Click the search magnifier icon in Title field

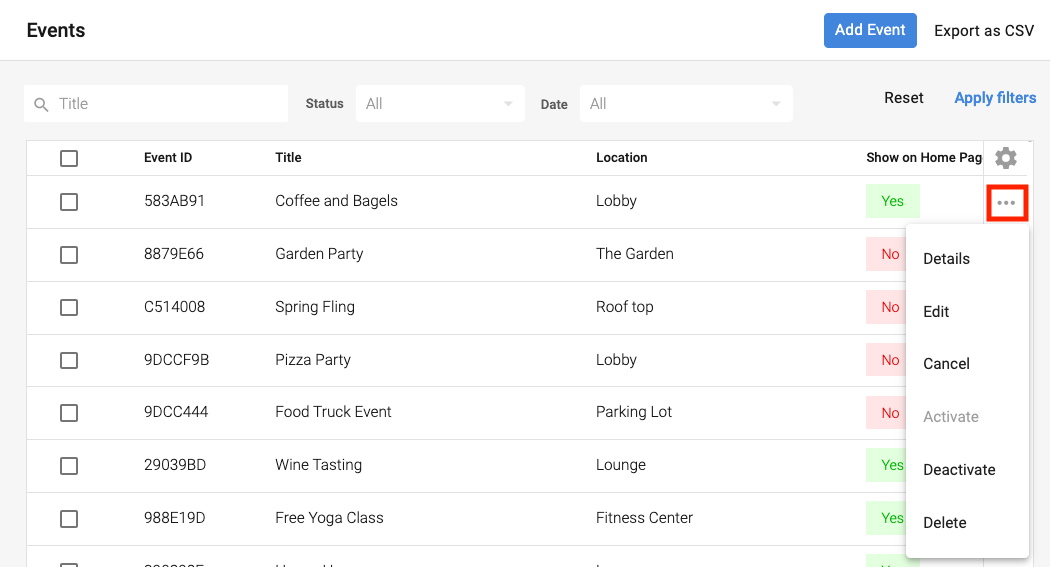(41, 104)
